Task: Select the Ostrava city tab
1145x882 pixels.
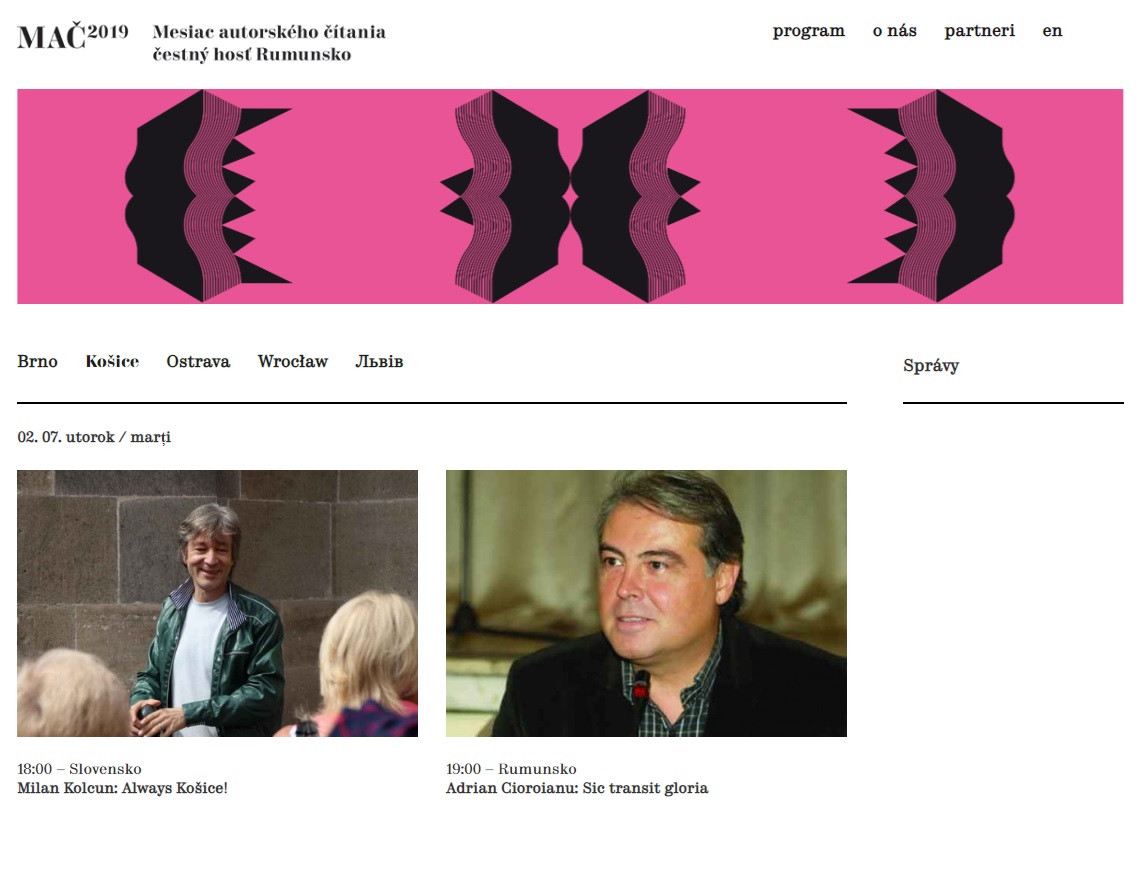Action: click(x=198, y=361)
